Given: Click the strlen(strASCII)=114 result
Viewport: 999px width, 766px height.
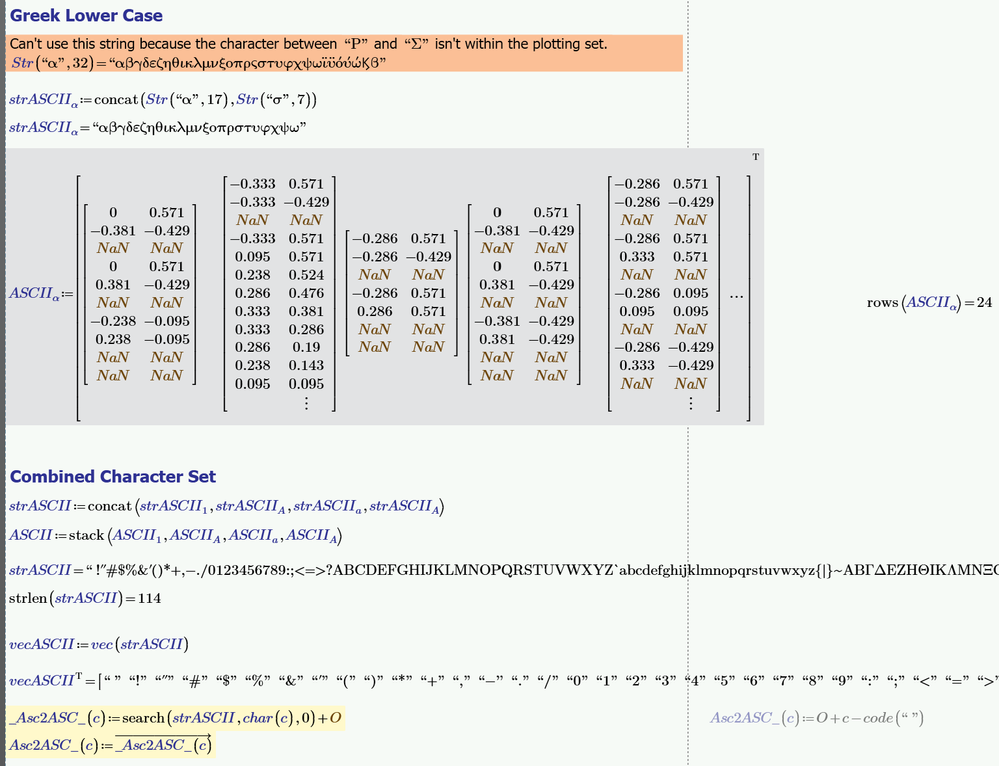Looking at the screenshot, I should [x=85, y=598].
